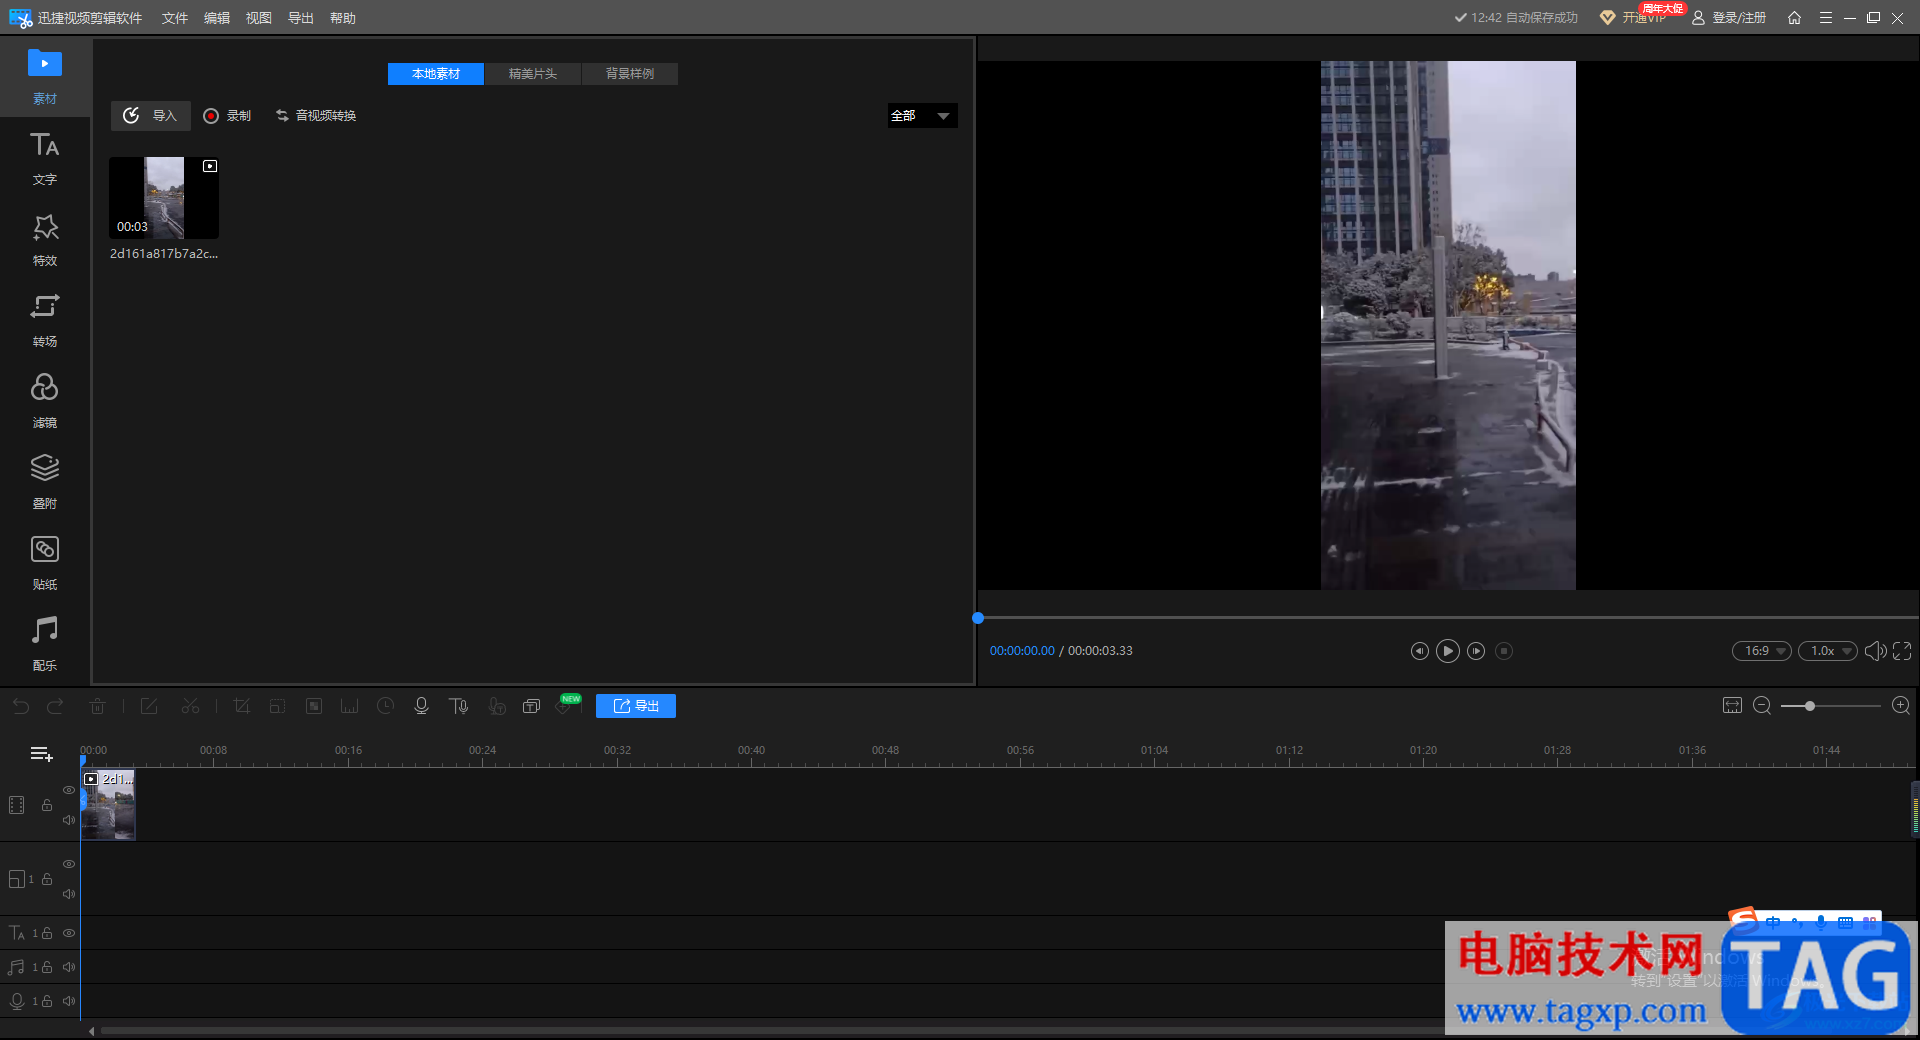
Task: Open the 编辑 menu
Action: point(217,18)
